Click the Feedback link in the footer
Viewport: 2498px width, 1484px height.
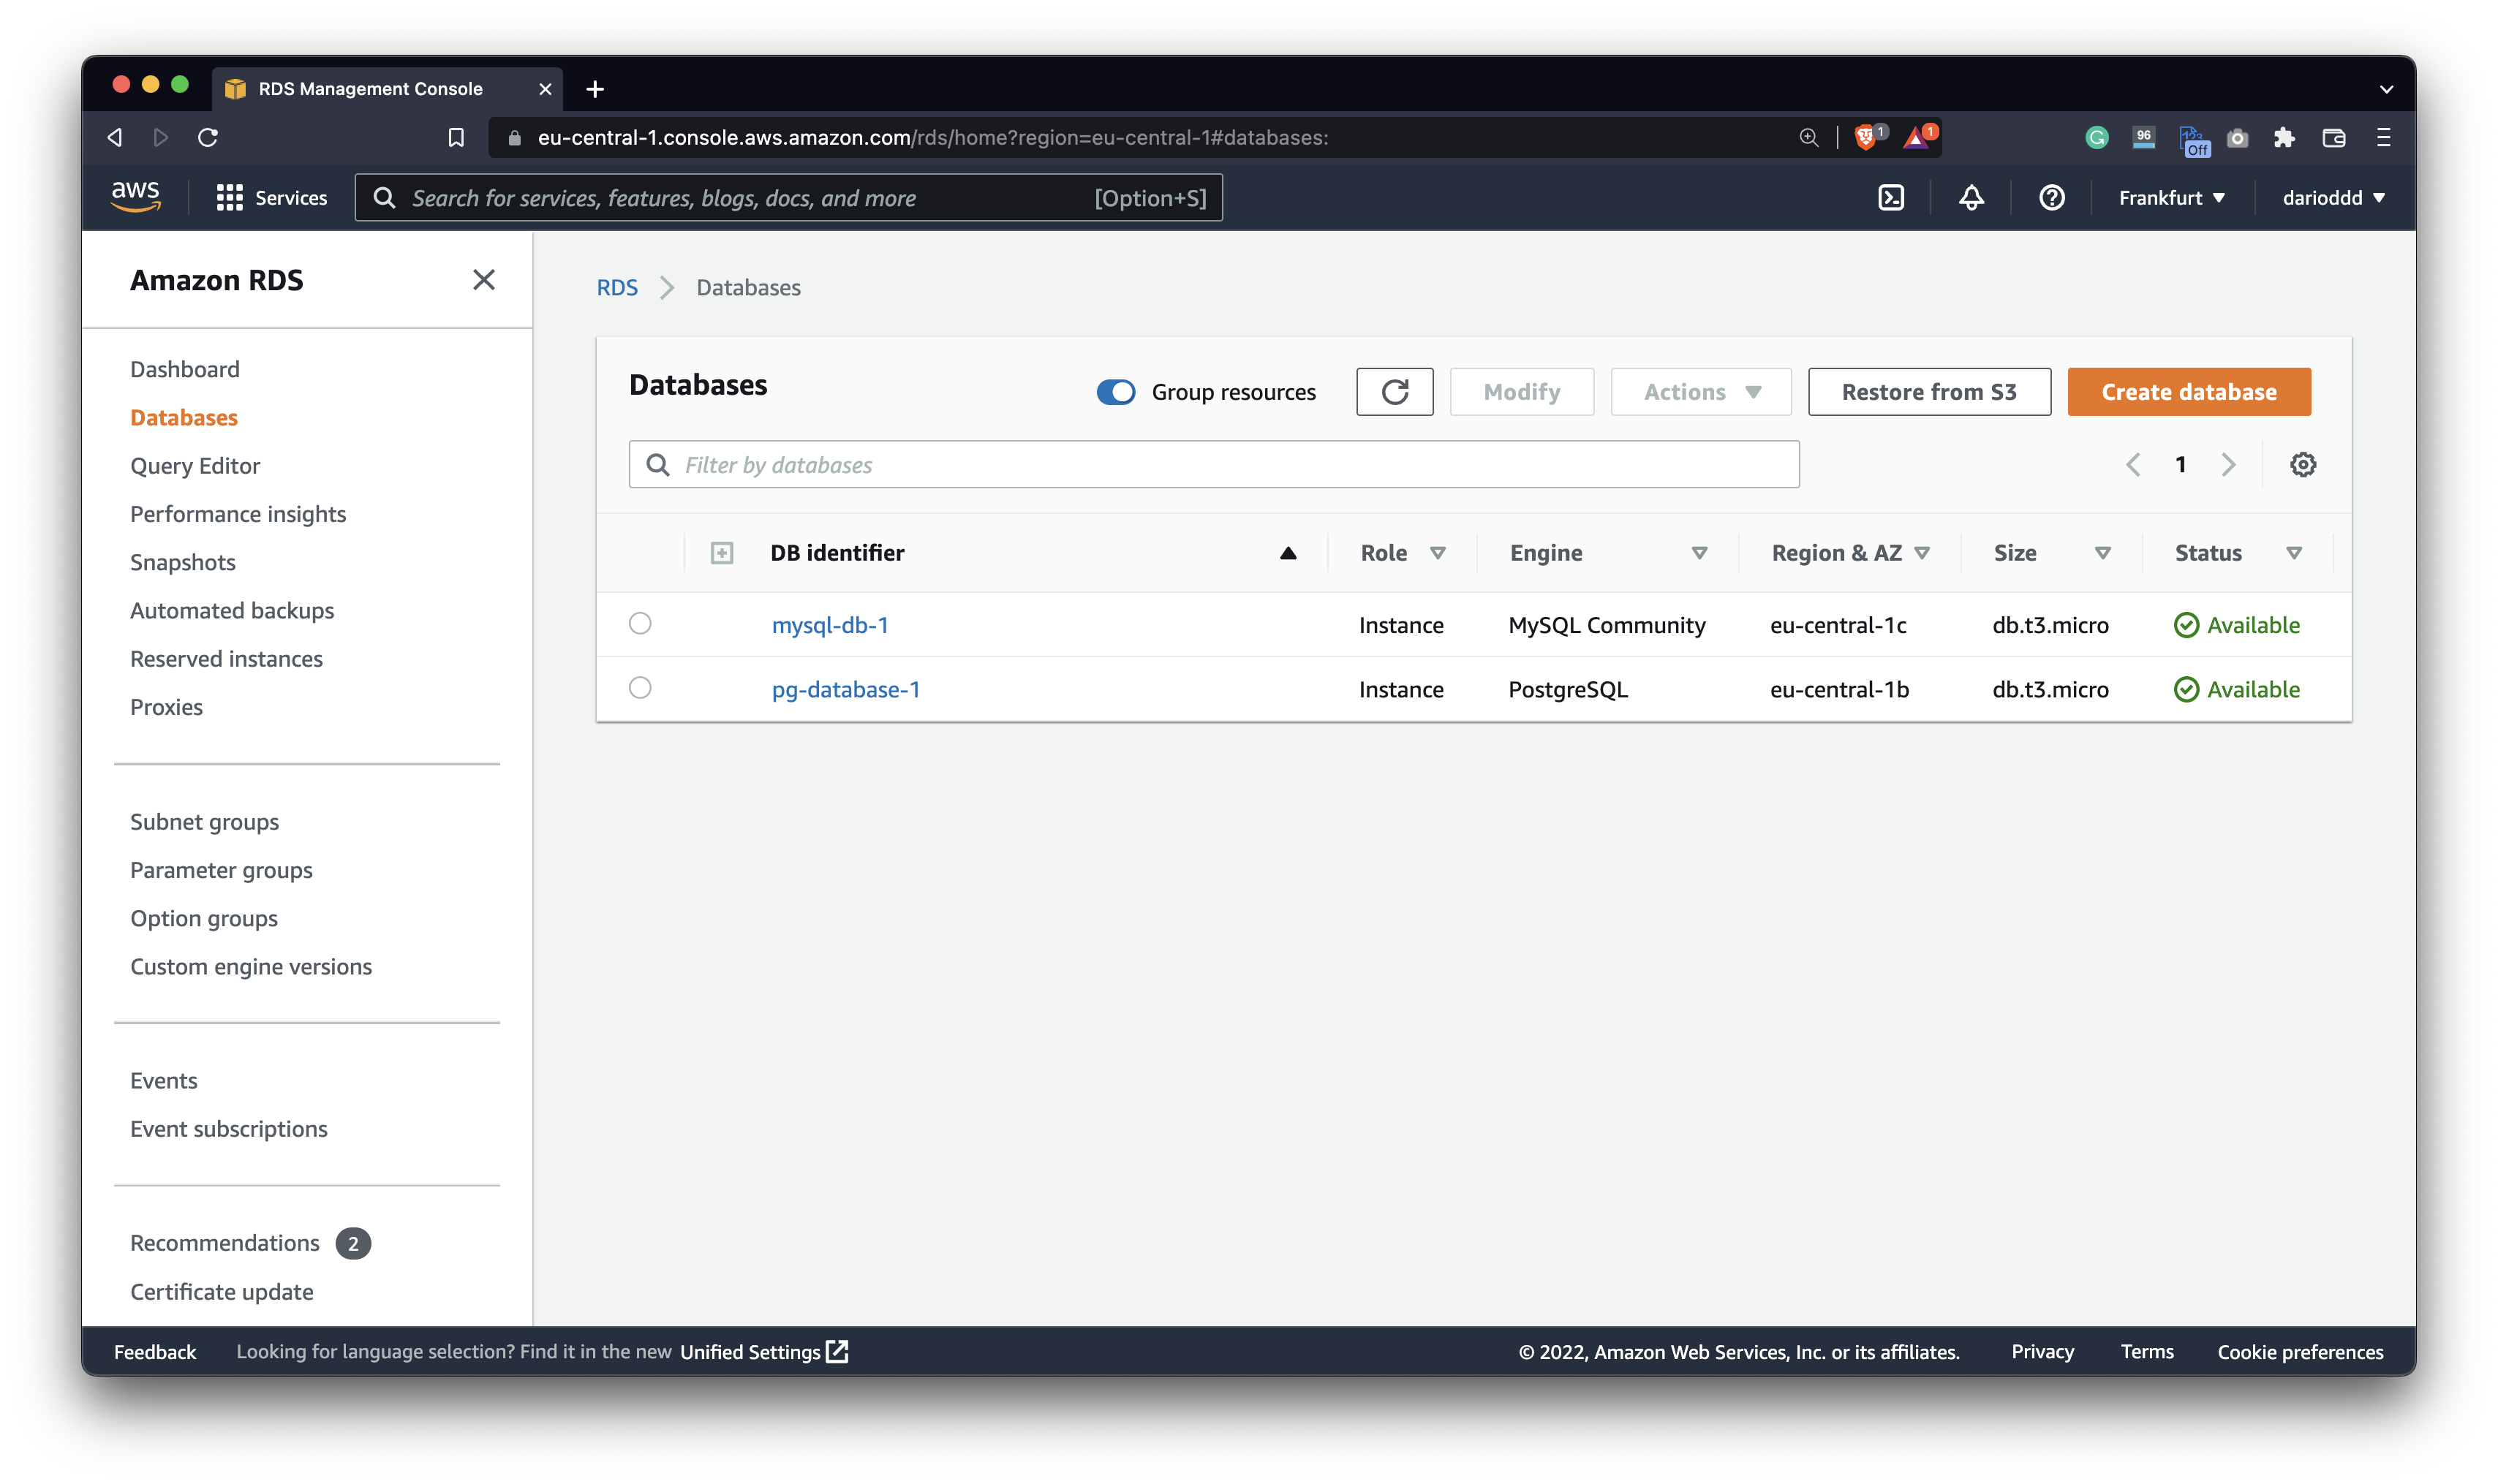(x=155, y=1352)
